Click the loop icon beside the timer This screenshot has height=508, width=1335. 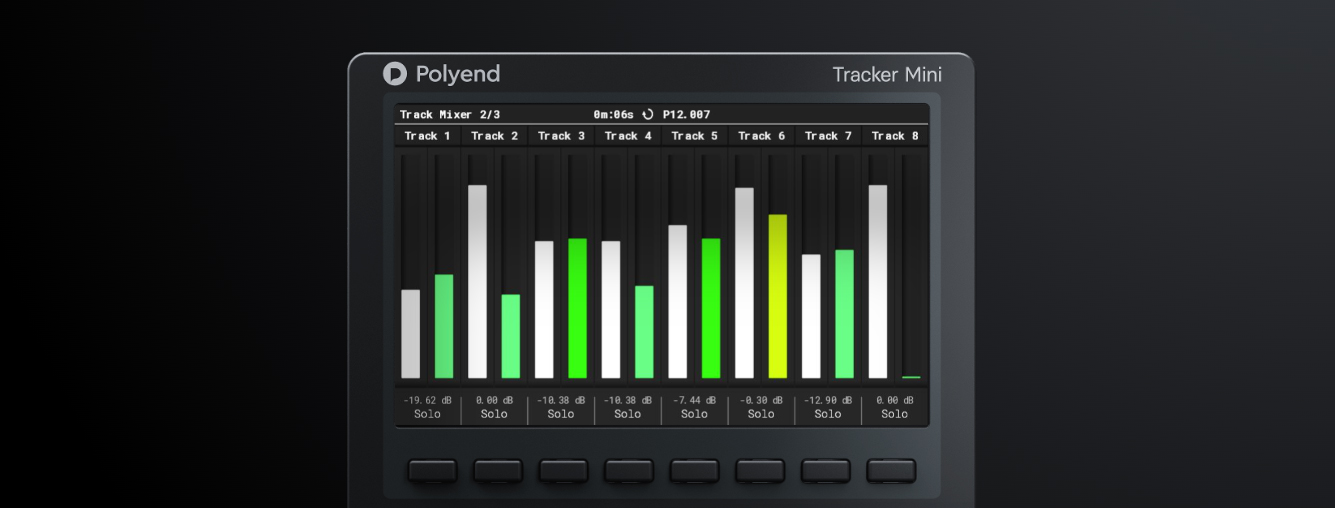[x=648, y=115]
